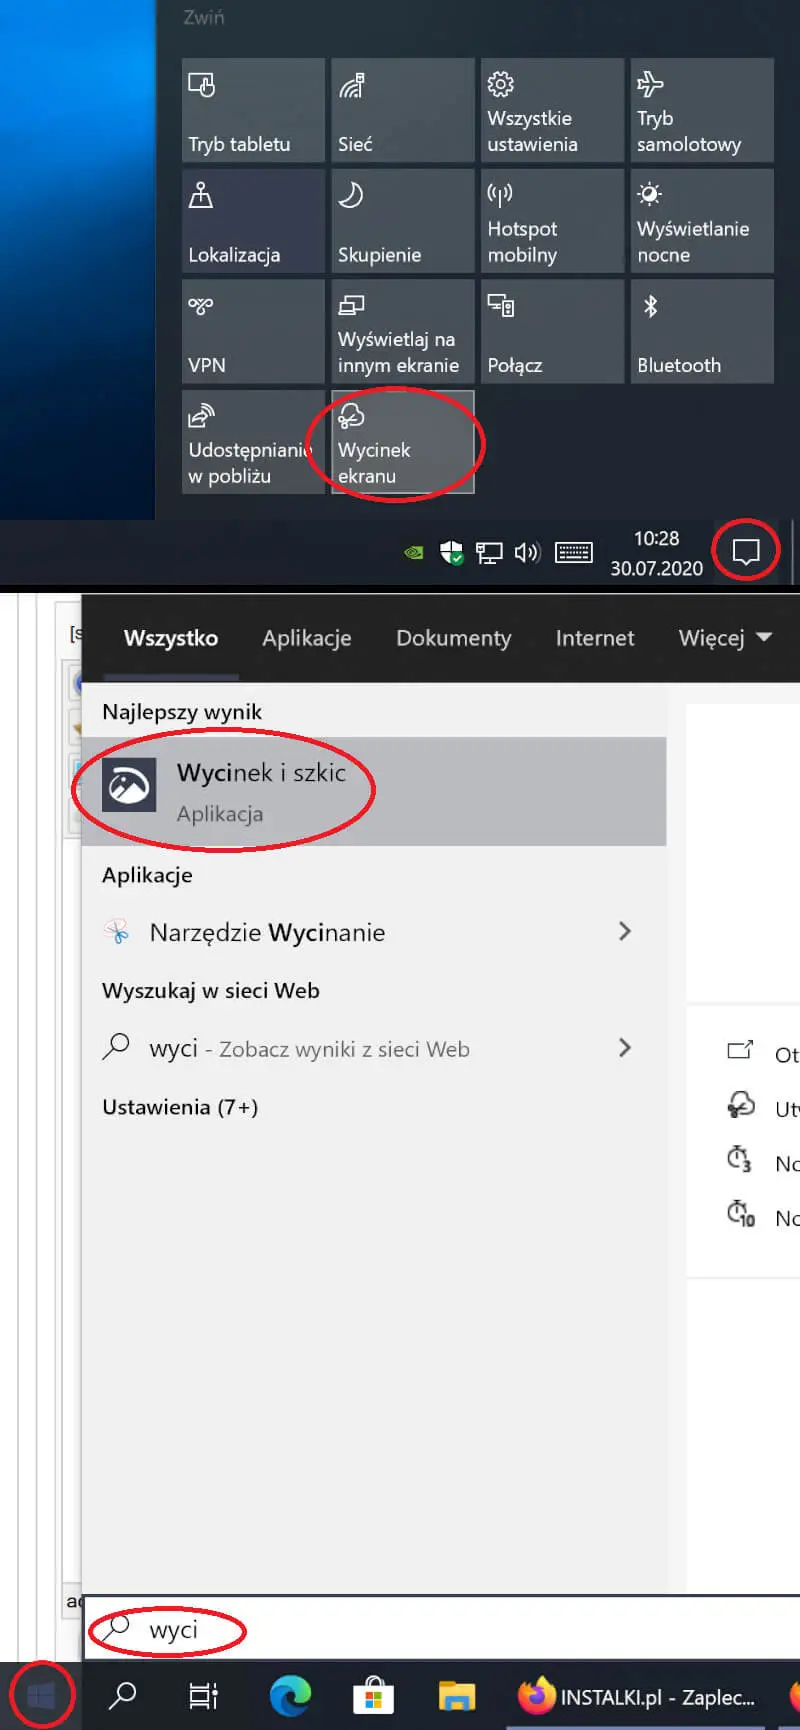
Task: Open Wycinek i szkic best result
Action: coord(374,791)
